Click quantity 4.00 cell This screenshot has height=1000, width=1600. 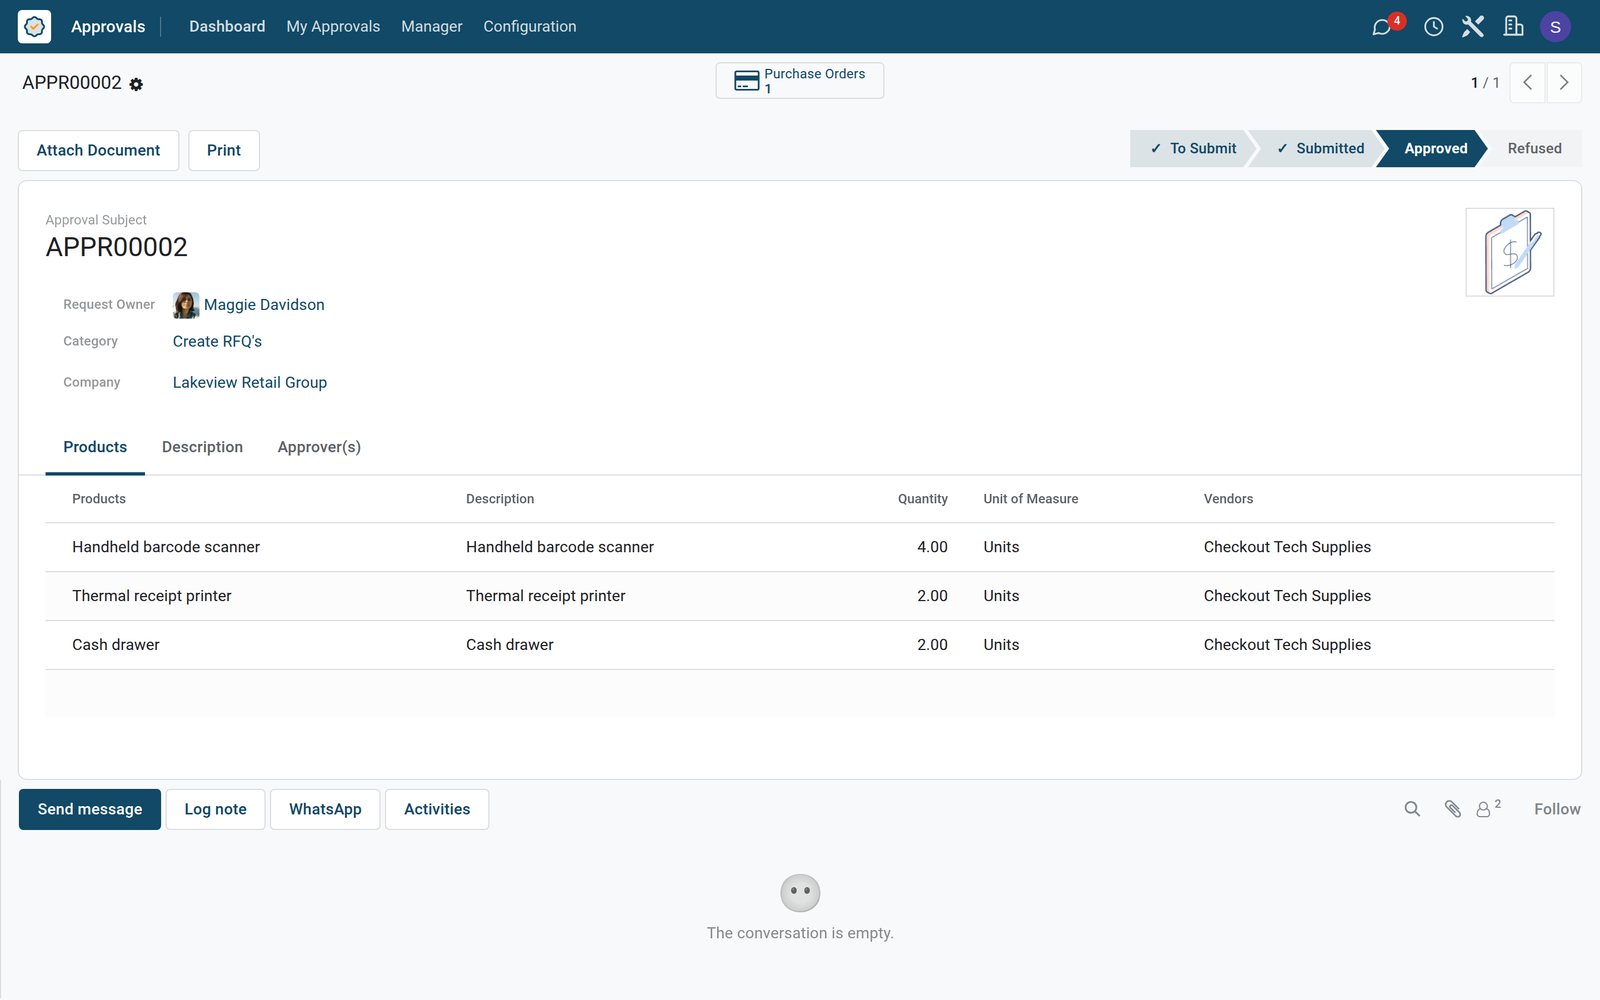[x=932, y=547]
